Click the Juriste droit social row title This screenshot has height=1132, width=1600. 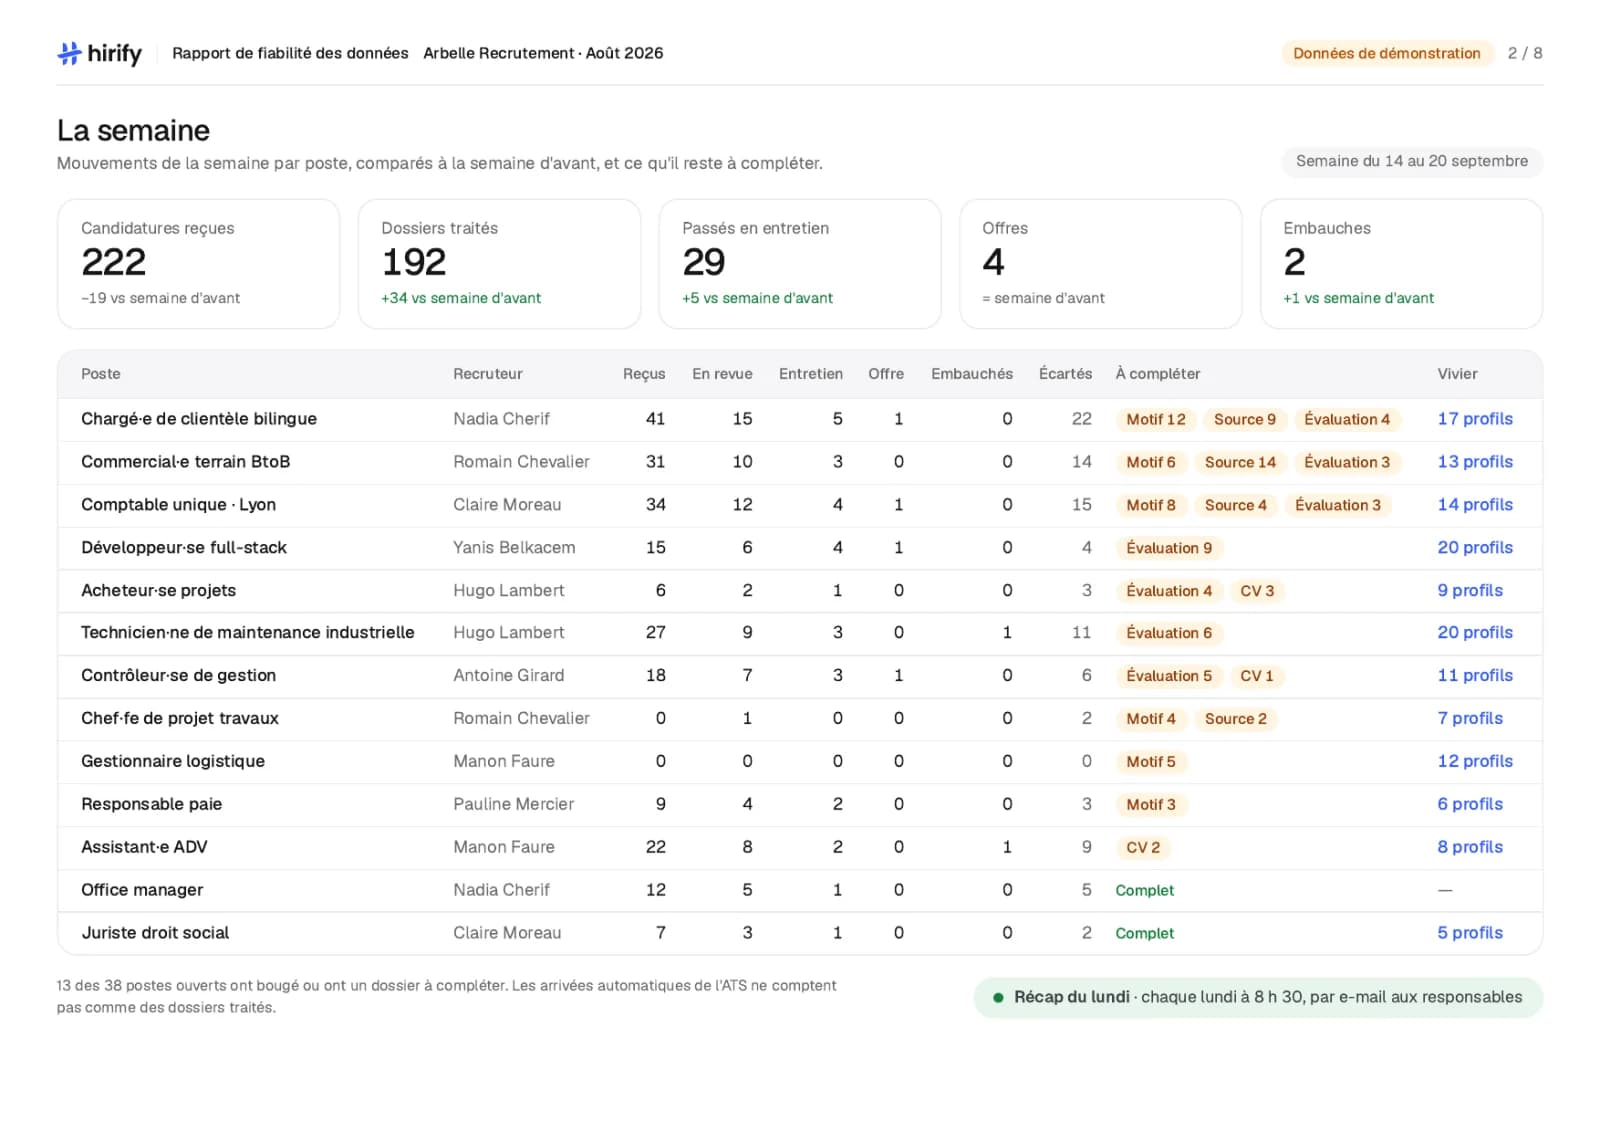point(155,933)
